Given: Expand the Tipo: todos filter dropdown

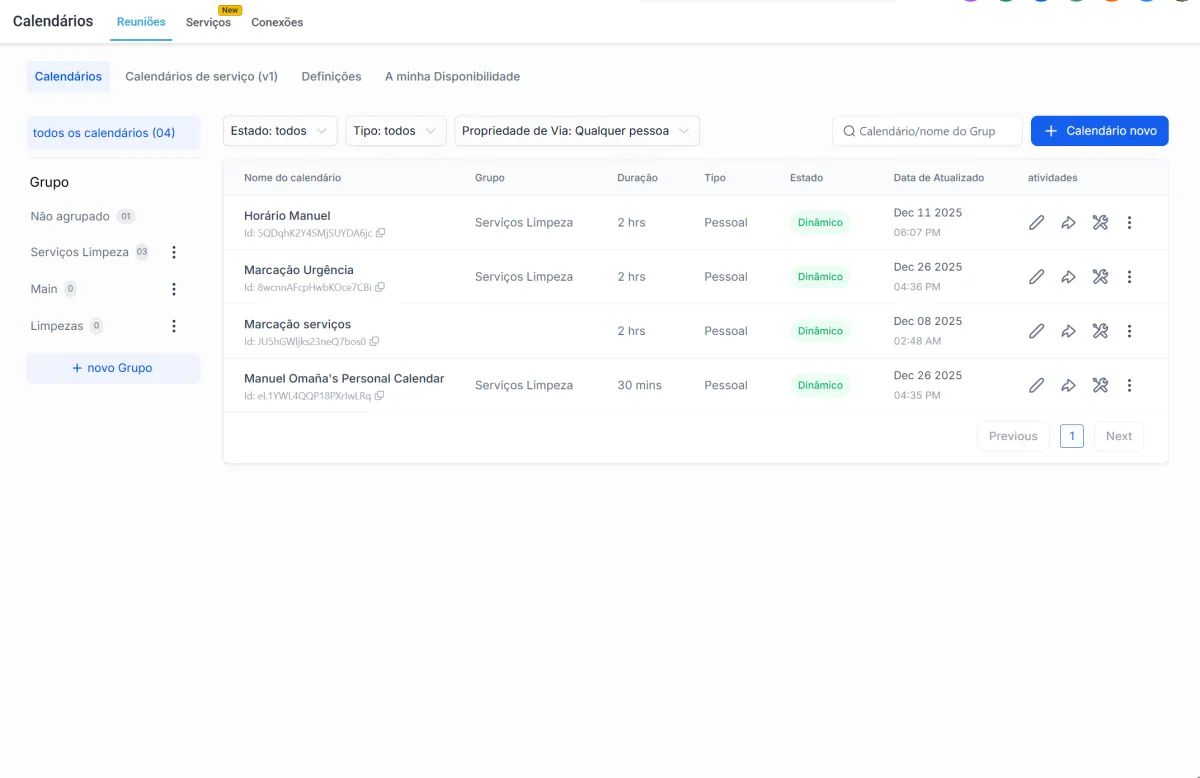Looking at the screenshot, I should pyautogui.click(x=396, y=131).
